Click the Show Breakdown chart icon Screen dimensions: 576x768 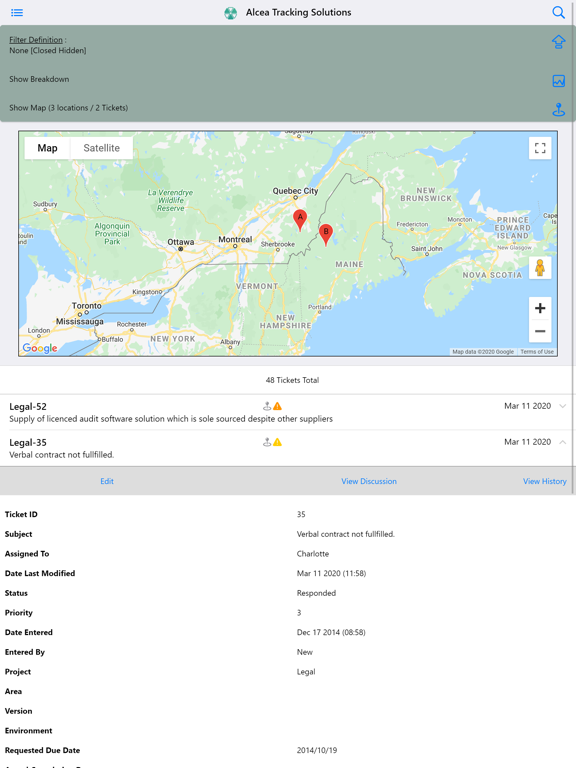click(558, 81)
